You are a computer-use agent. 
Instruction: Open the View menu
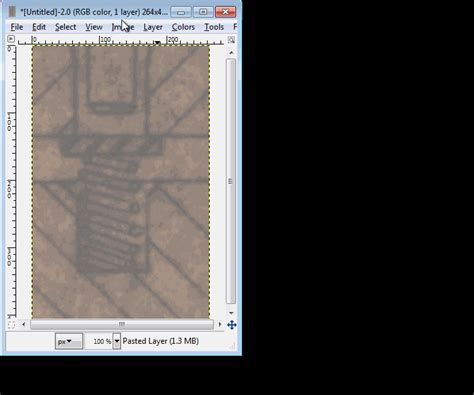tap(94, 27)
